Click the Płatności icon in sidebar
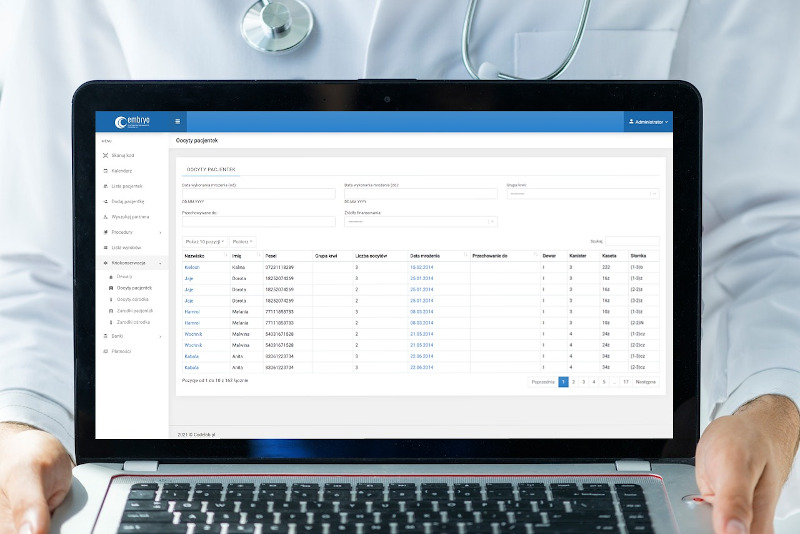800x534 pixels. [105, 351]
